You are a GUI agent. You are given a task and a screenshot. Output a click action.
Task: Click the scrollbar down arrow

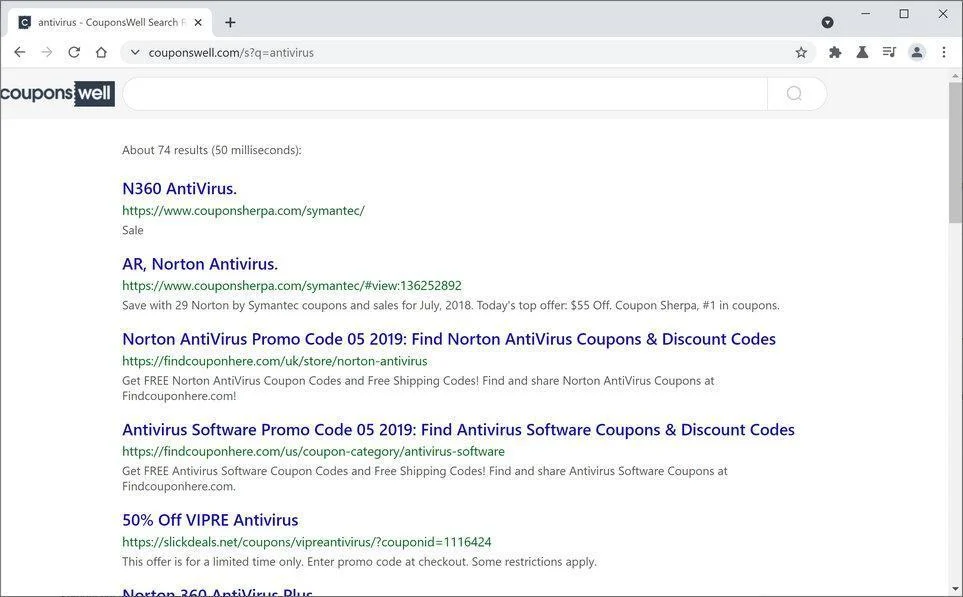coord(955,589)
